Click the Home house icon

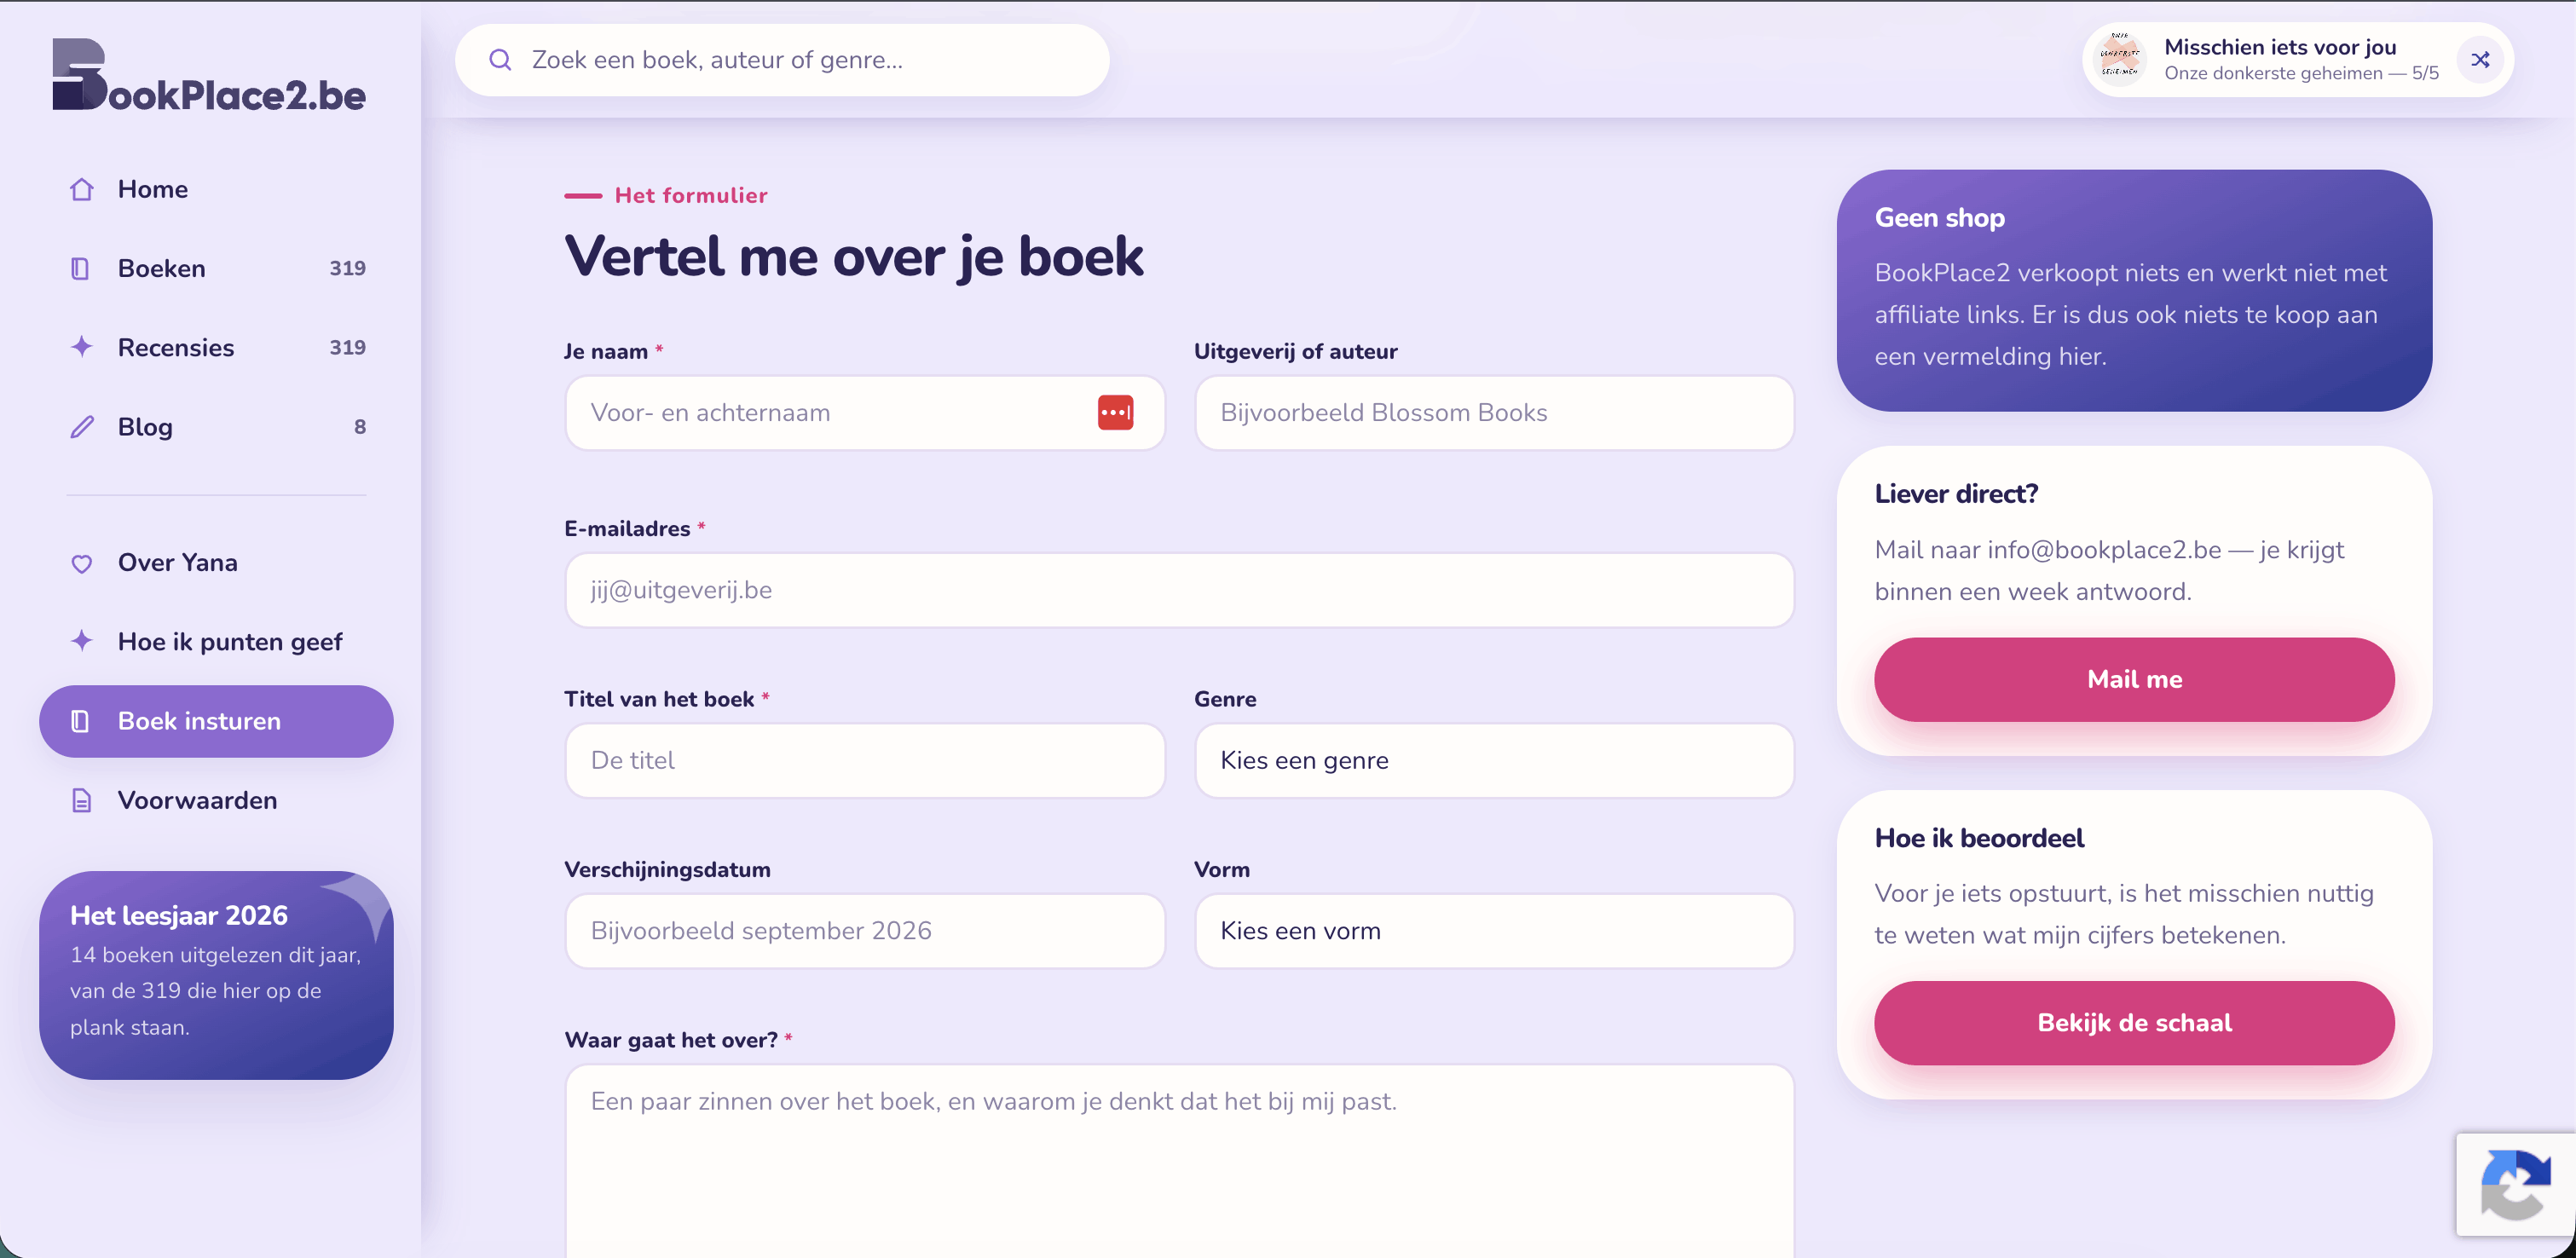(82, 189)
